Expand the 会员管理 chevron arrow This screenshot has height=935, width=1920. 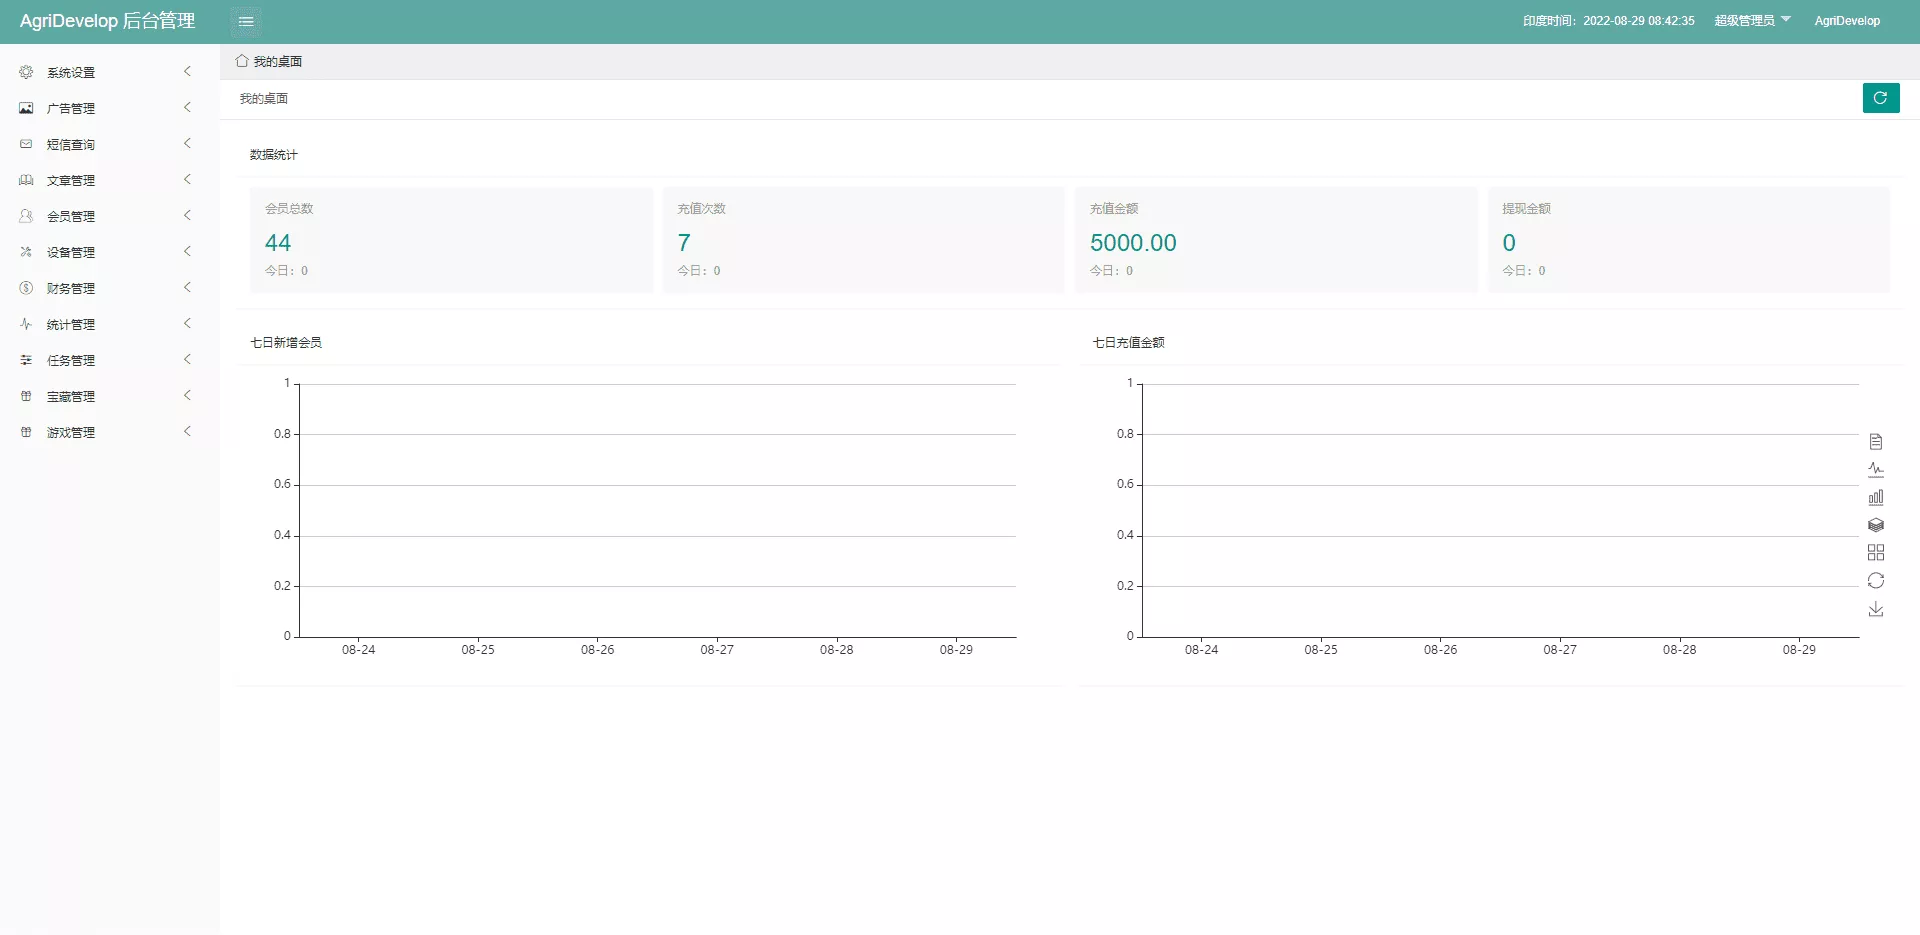pos(187,216)
